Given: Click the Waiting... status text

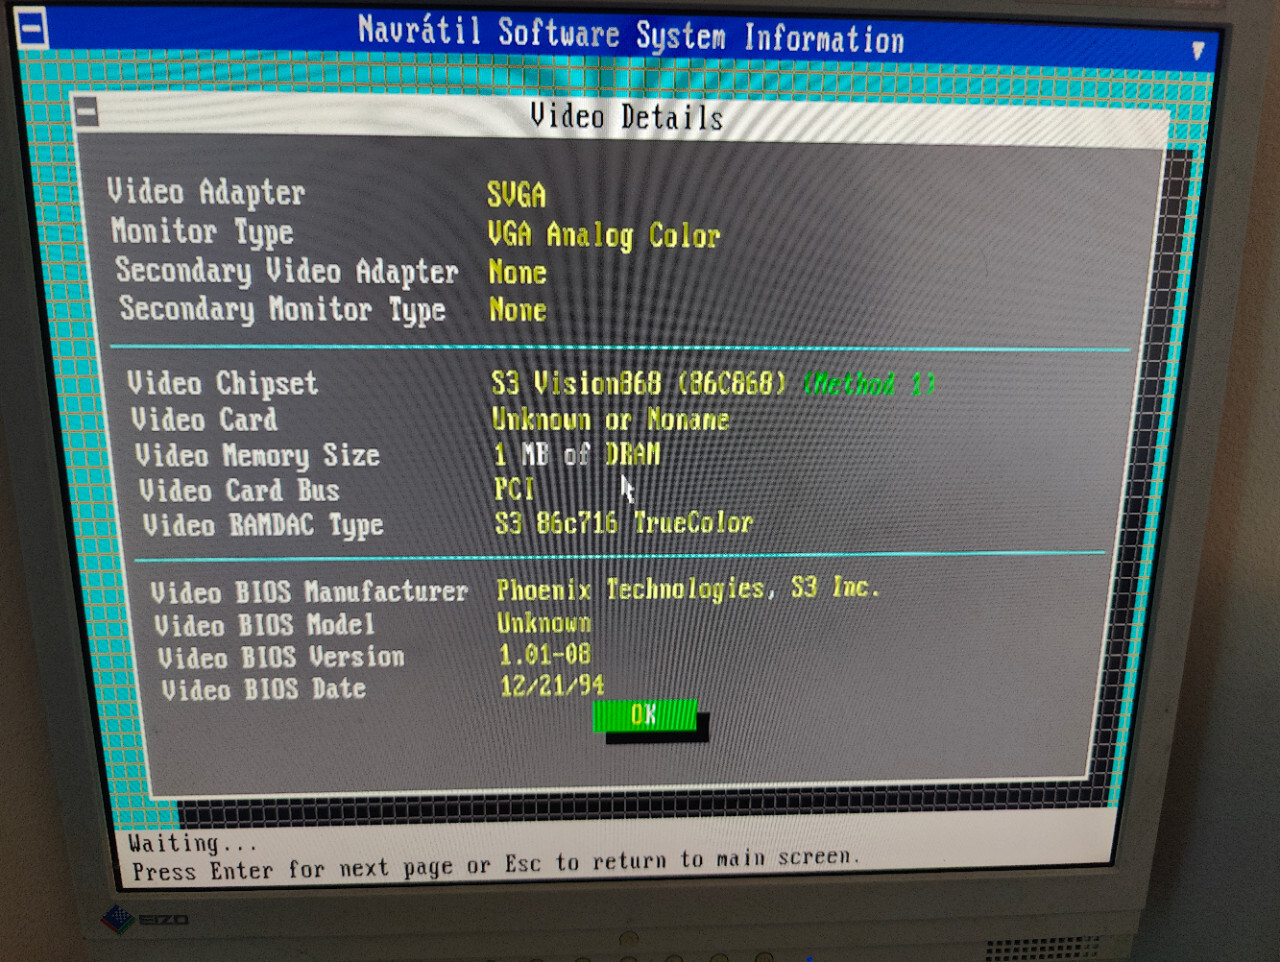Looking at the screenshot, I should 192,844.
